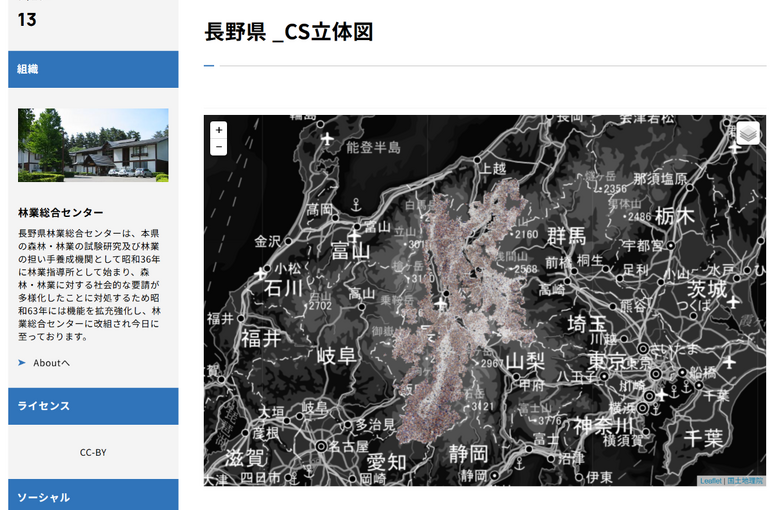The image size is (770, 510).
Task: Click the 静岡 prefecture label on map
Action: point(468,454)
